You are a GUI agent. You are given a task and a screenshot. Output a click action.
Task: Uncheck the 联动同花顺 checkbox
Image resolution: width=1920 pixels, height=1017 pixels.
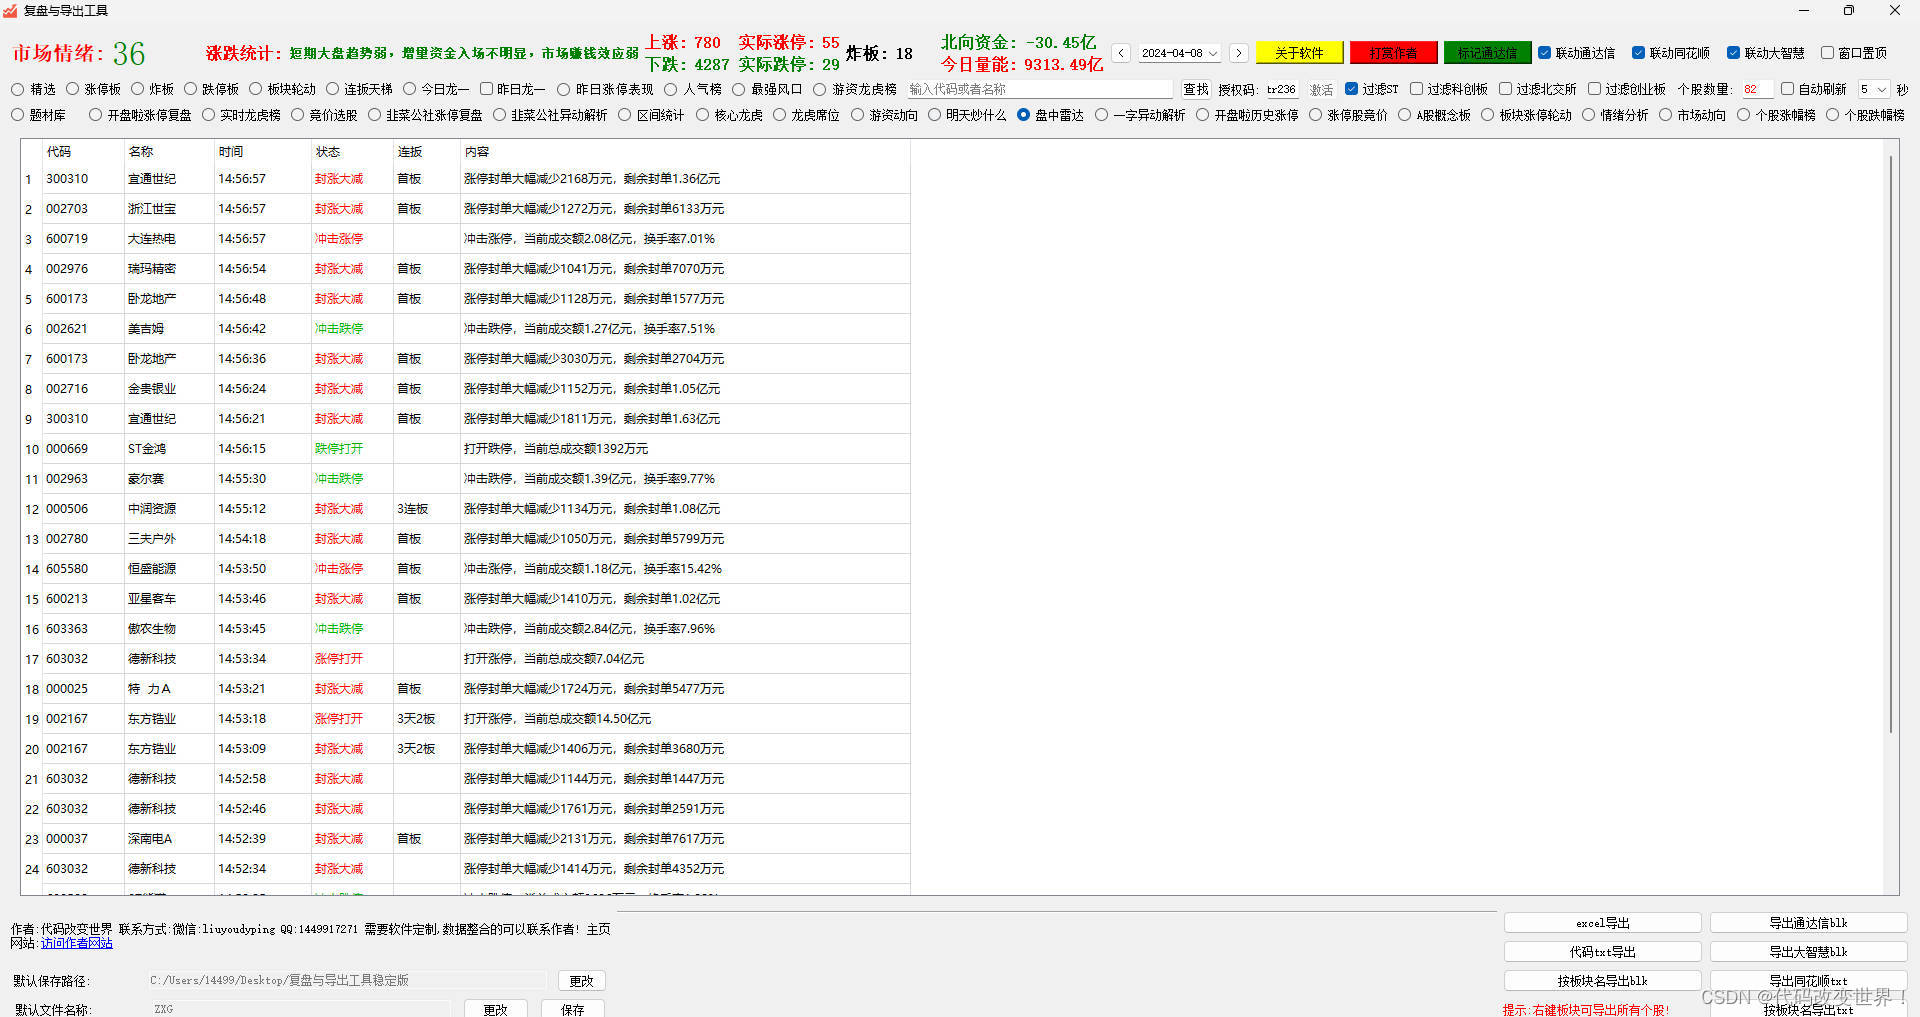pyautogui.click(x=1638, y=53)
